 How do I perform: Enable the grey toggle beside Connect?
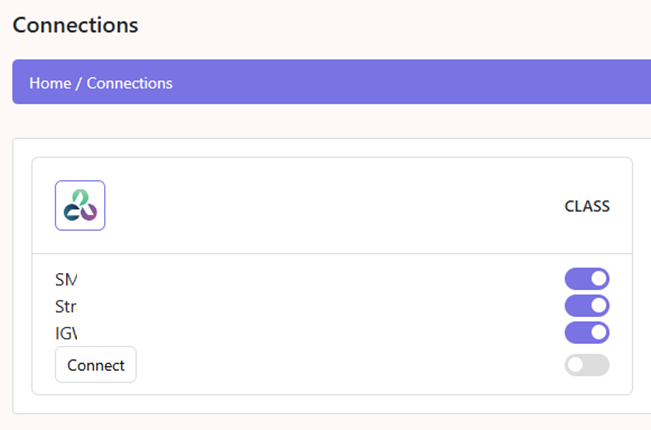[x=587, y=365]
